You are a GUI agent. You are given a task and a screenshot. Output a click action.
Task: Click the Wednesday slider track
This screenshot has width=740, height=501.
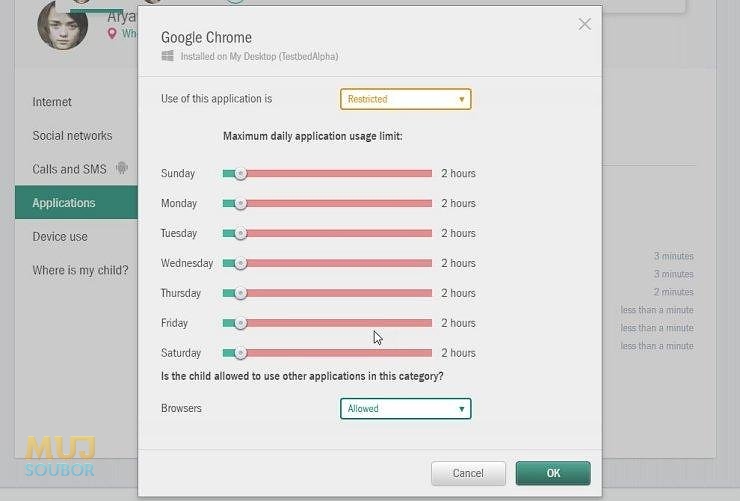[327, 263]
